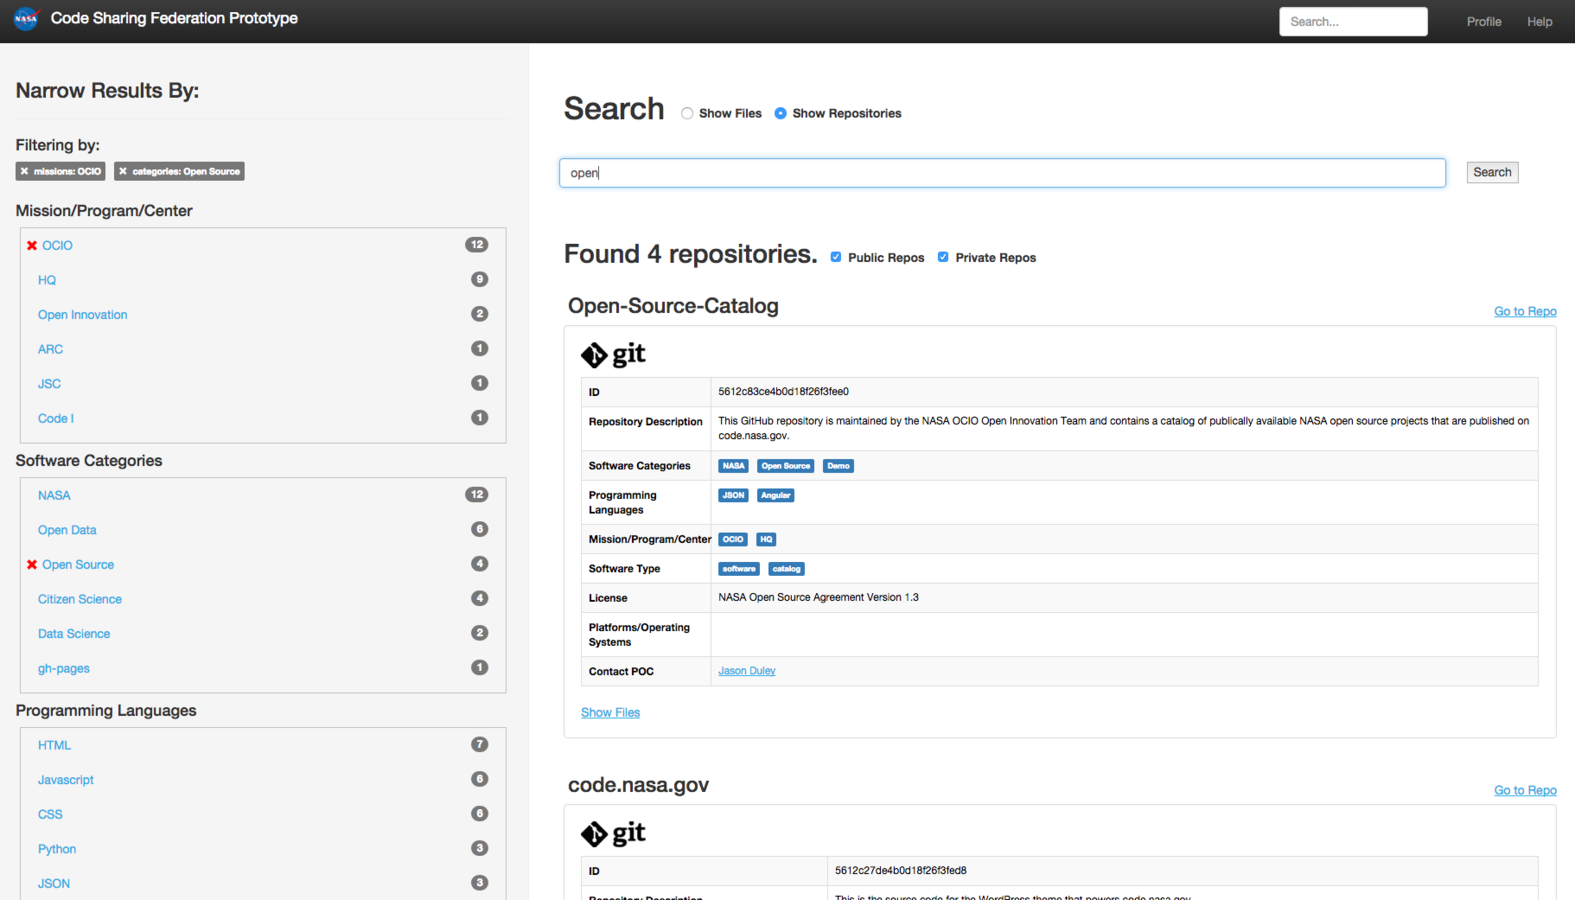This screenshot has height=900, width=1575.
Task: Click the Angular language tag
Action: [775, 495]
